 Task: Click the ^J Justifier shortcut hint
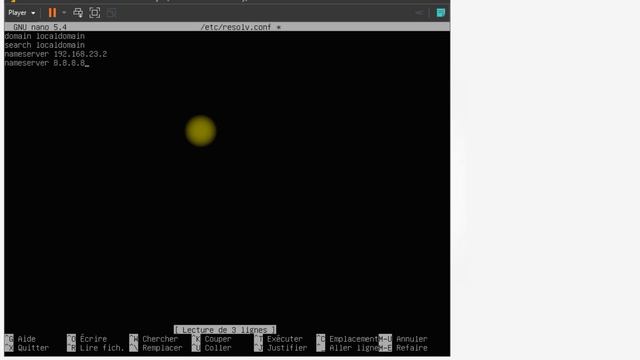click(x=281, y=348)
